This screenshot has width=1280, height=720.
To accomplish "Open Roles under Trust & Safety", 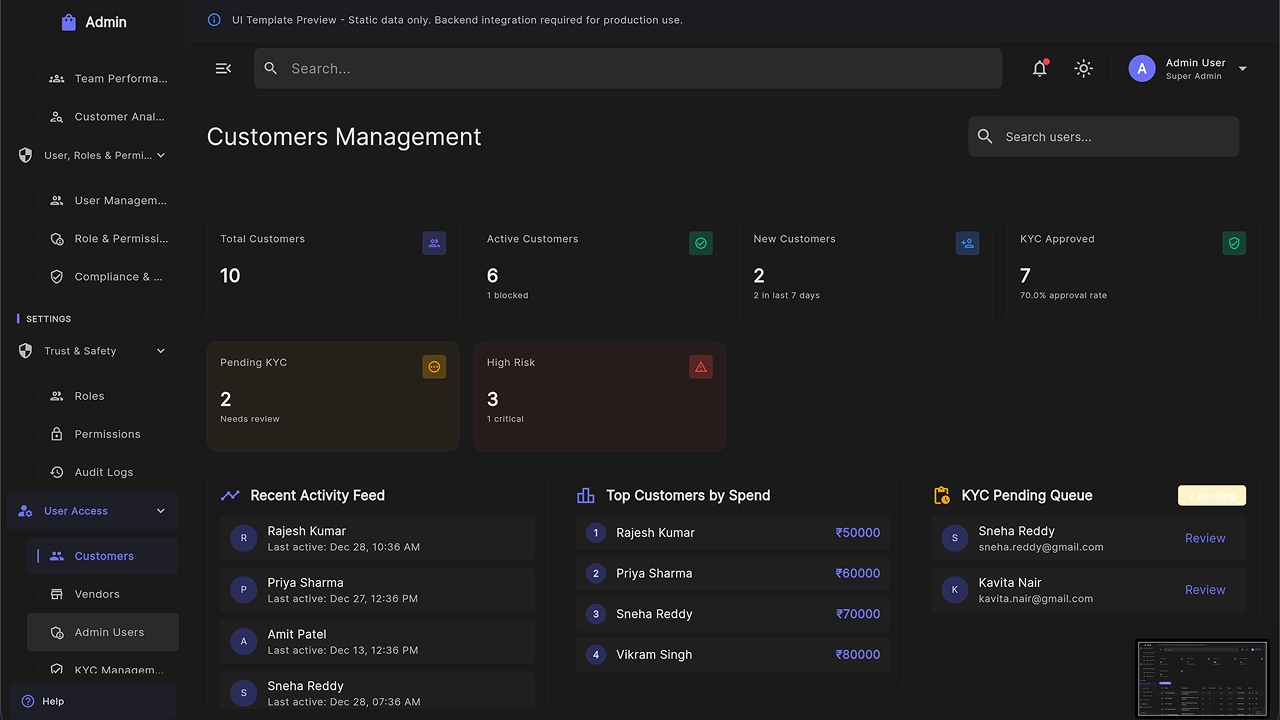I will pyautogui.click(x=103, y=396).
